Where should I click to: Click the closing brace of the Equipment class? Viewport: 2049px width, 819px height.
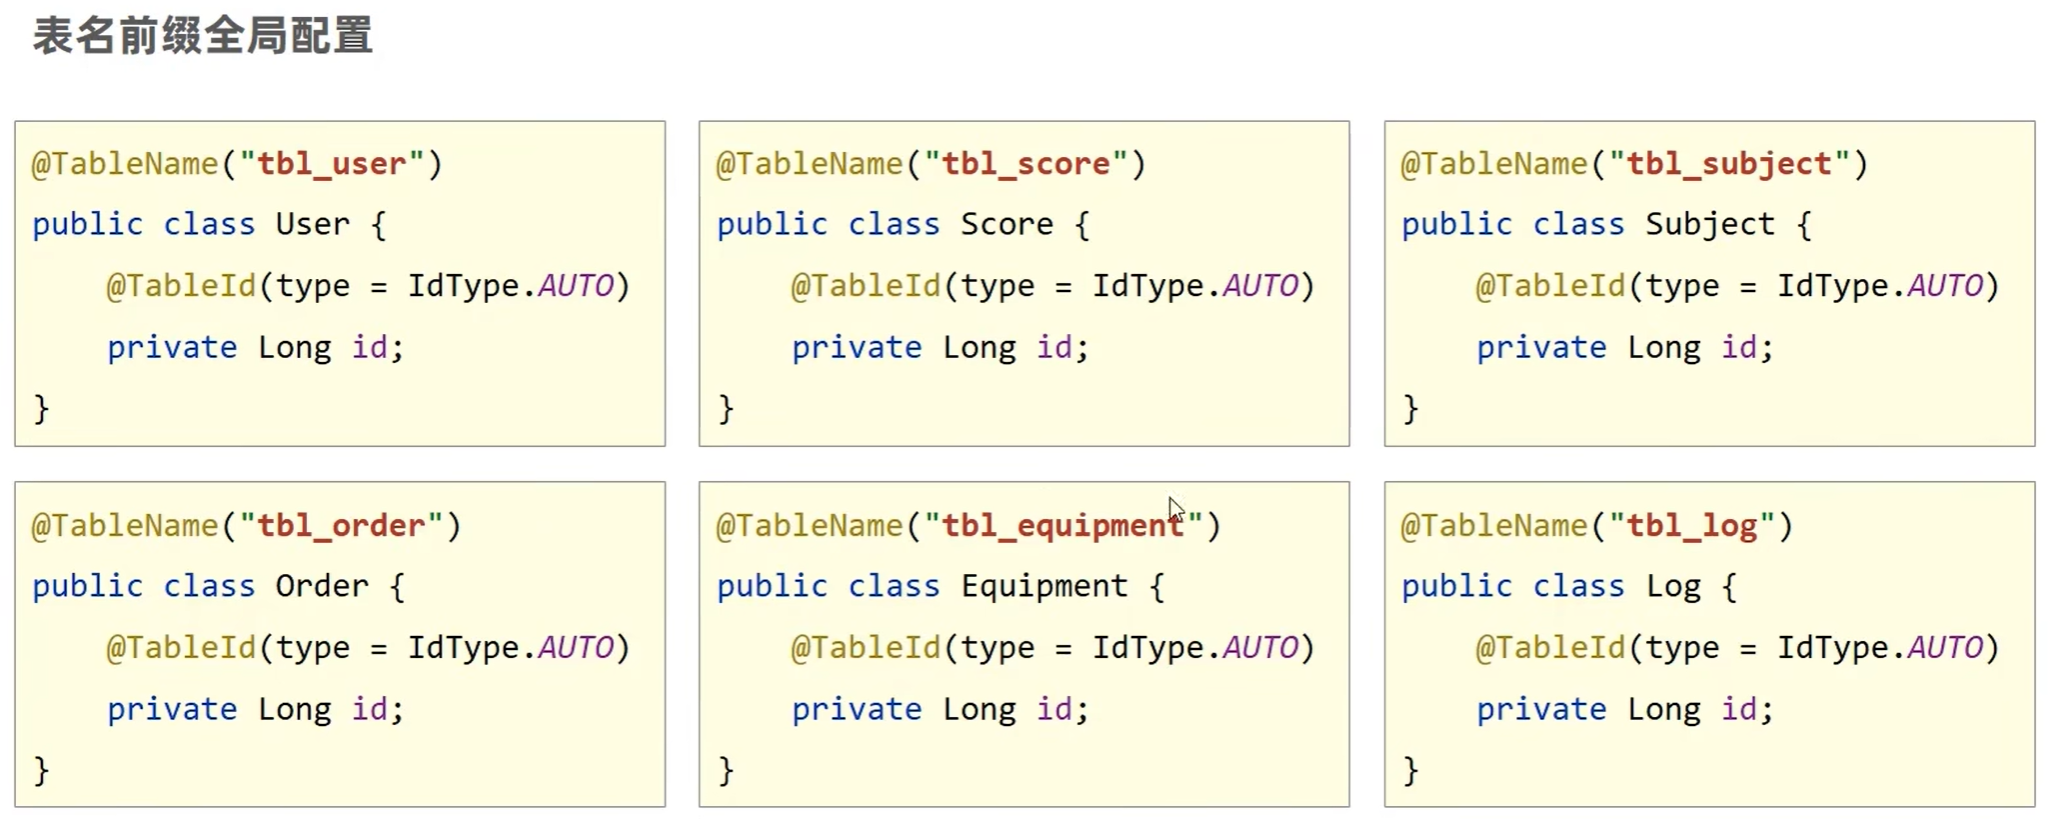pos(726,771)
